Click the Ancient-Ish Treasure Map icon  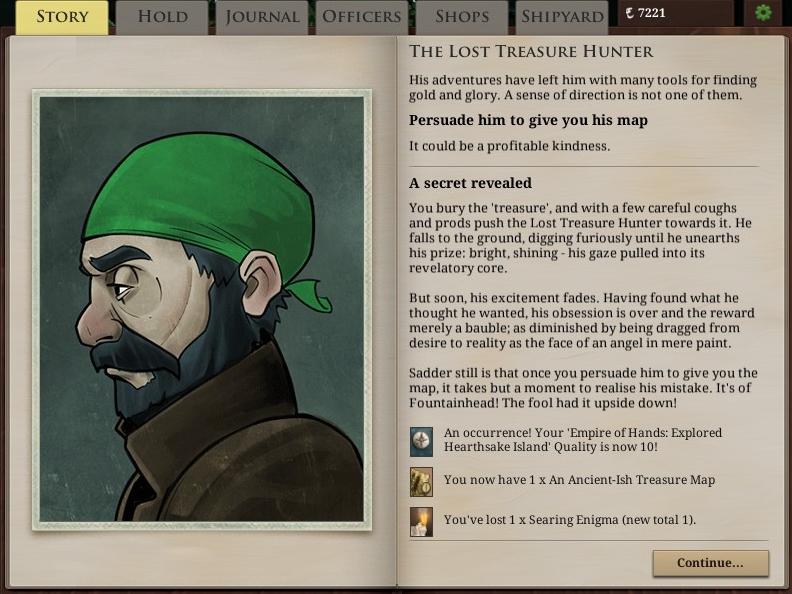421,482
